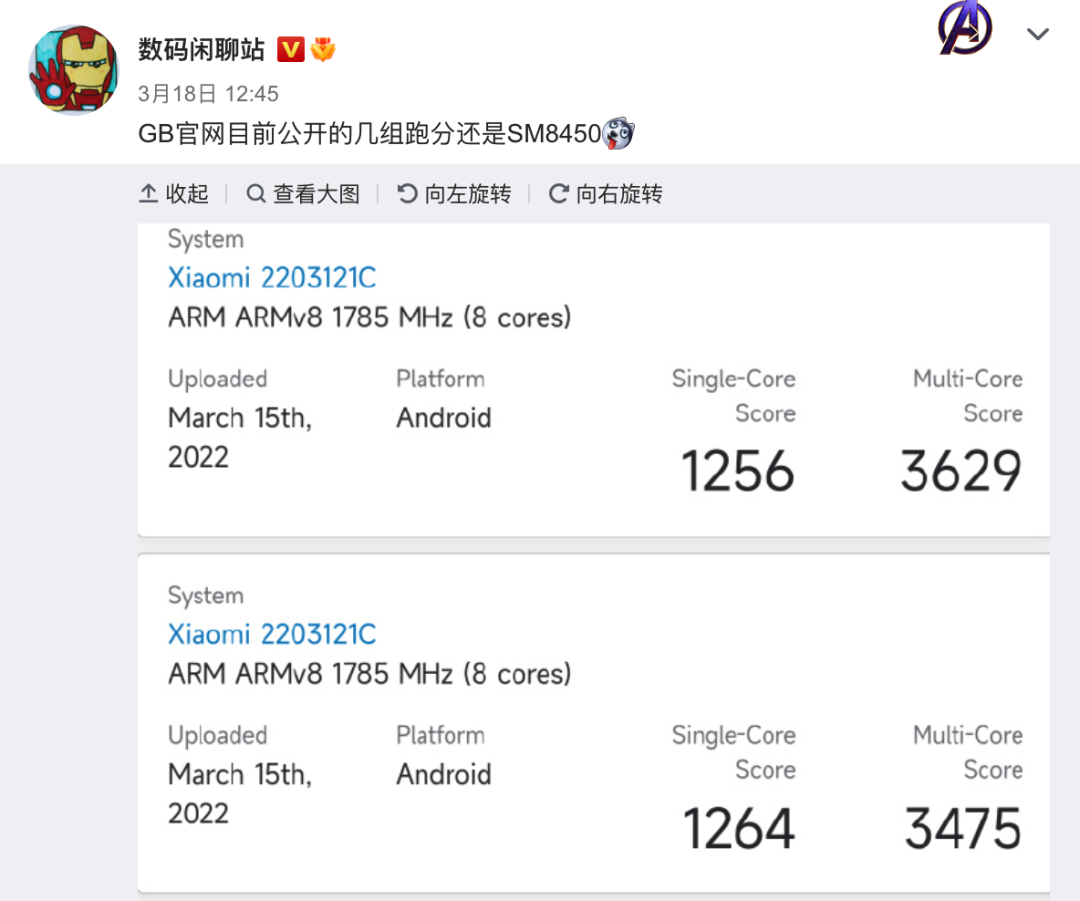
Task: Open second Xiaomi 2203121C result link
Action: [x=272, y=634]
